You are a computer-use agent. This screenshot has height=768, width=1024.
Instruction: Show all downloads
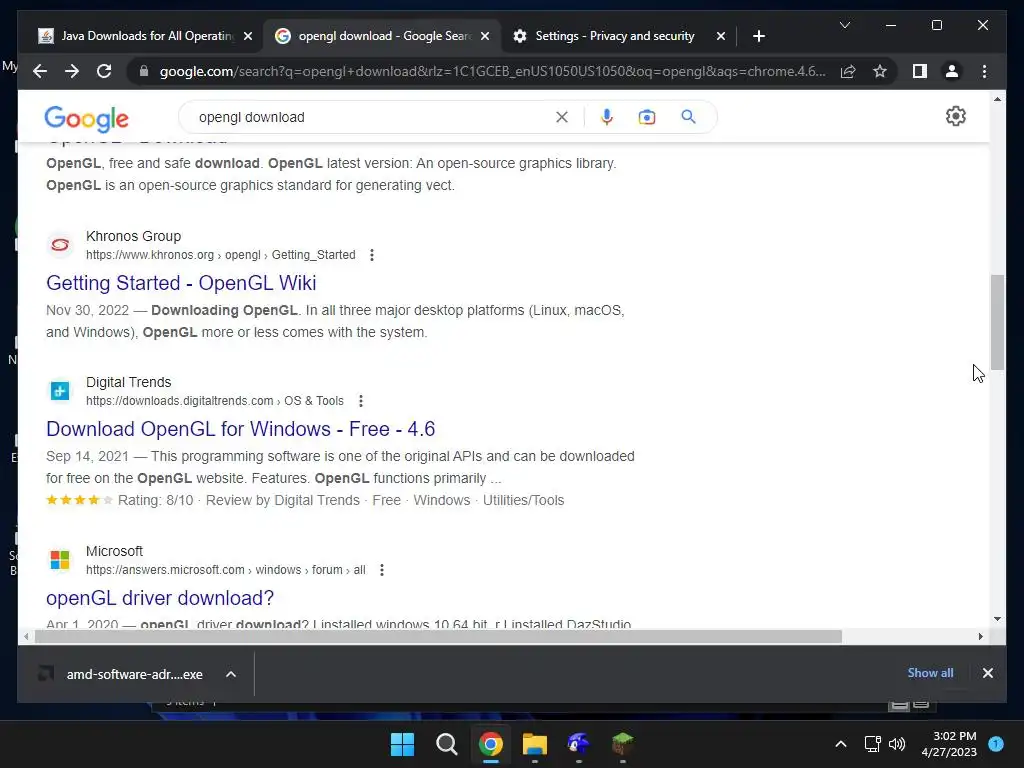[x=930, y=673]
